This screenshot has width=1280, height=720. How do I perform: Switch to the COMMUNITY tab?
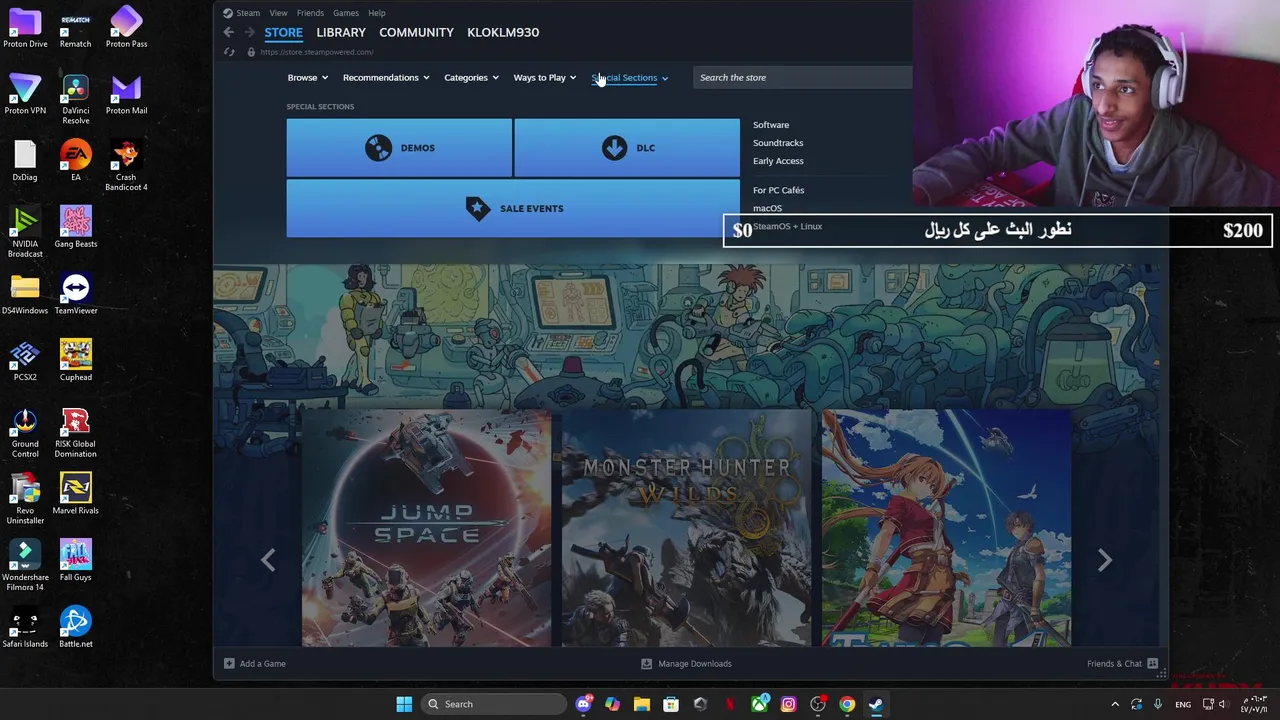416,32
